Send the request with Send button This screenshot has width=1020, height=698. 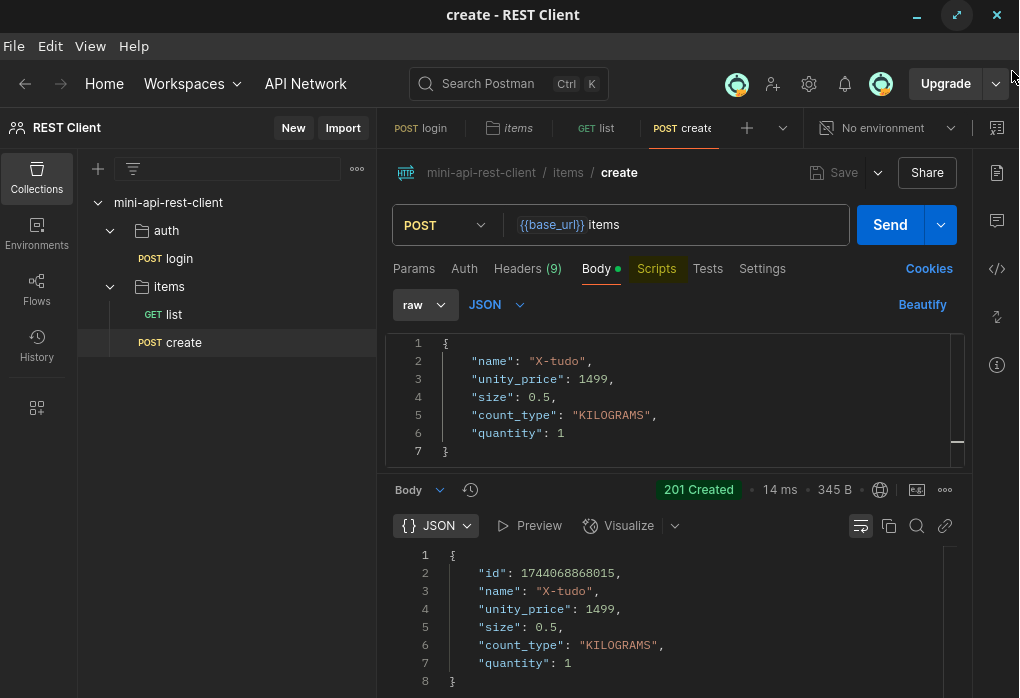coord(890,225)
